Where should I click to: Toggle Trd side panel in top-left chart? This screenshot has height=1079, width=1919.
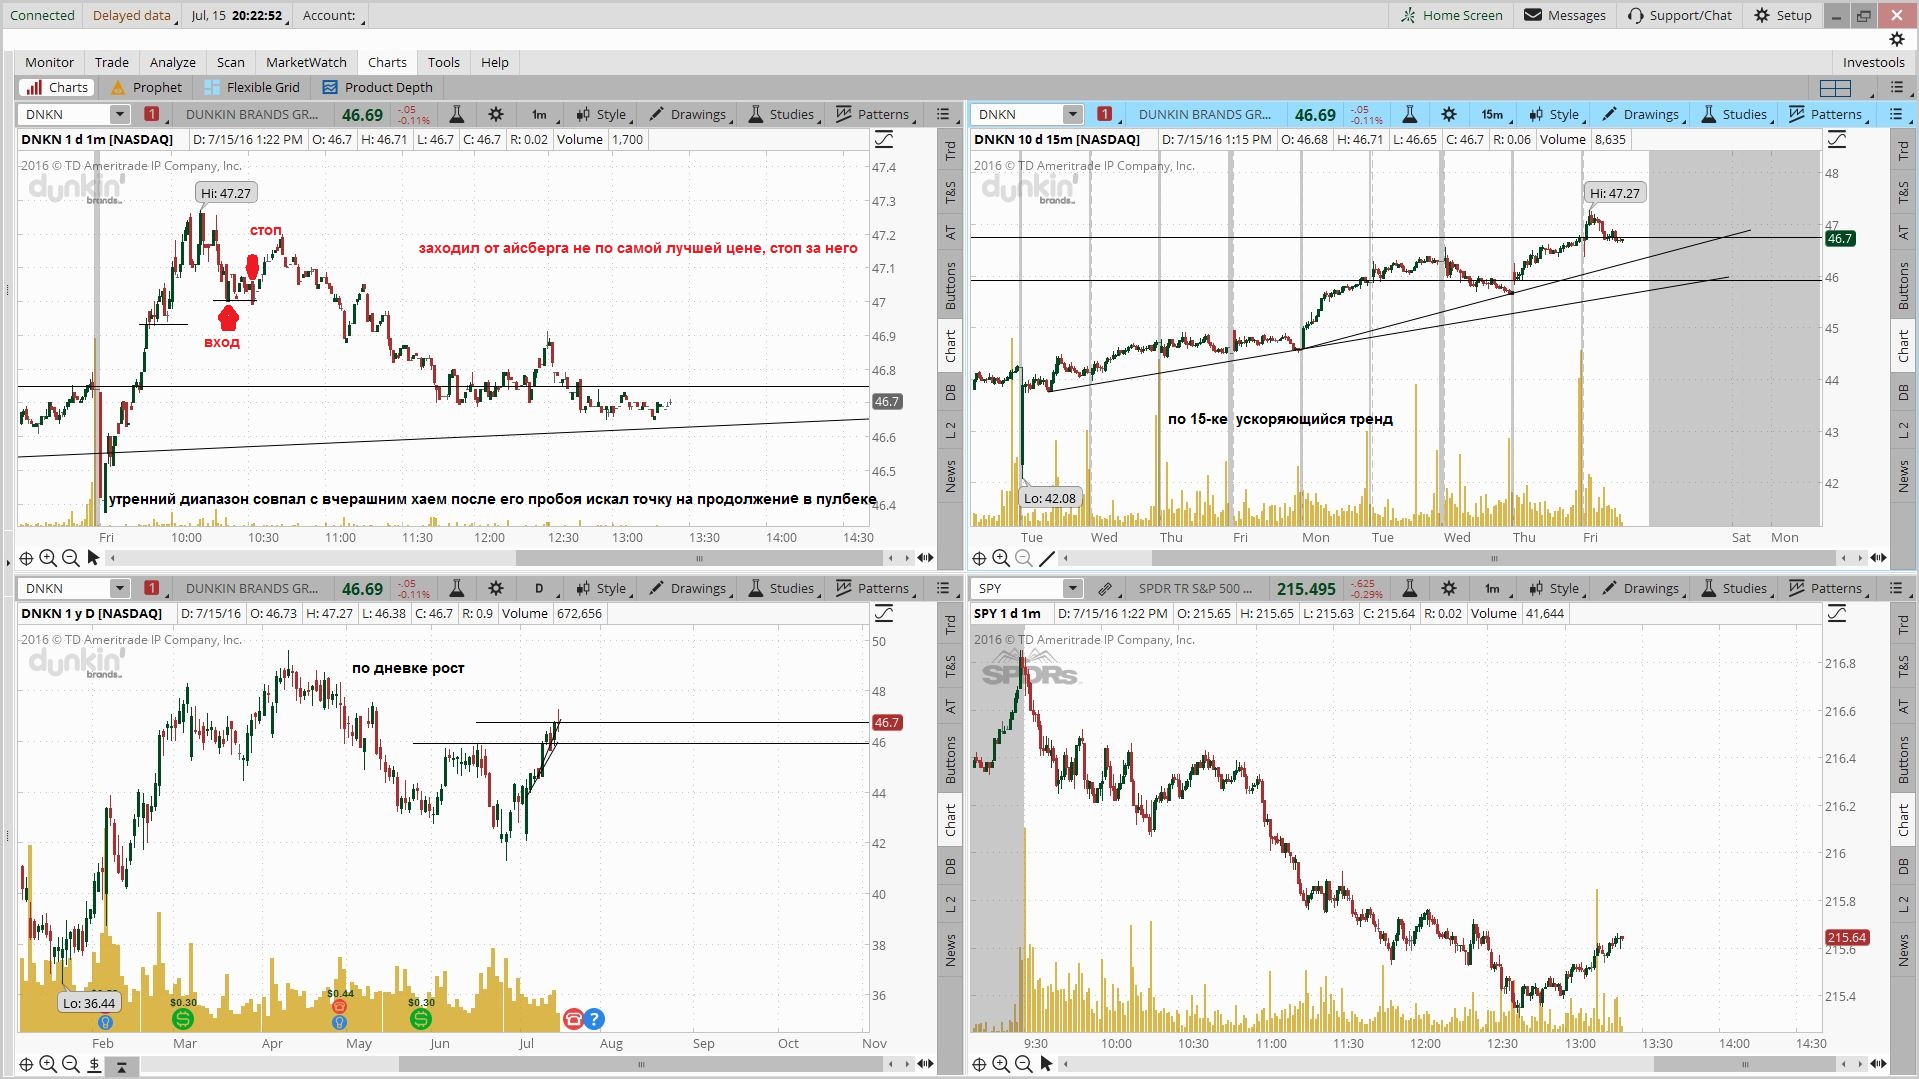(x=950, y=151)
